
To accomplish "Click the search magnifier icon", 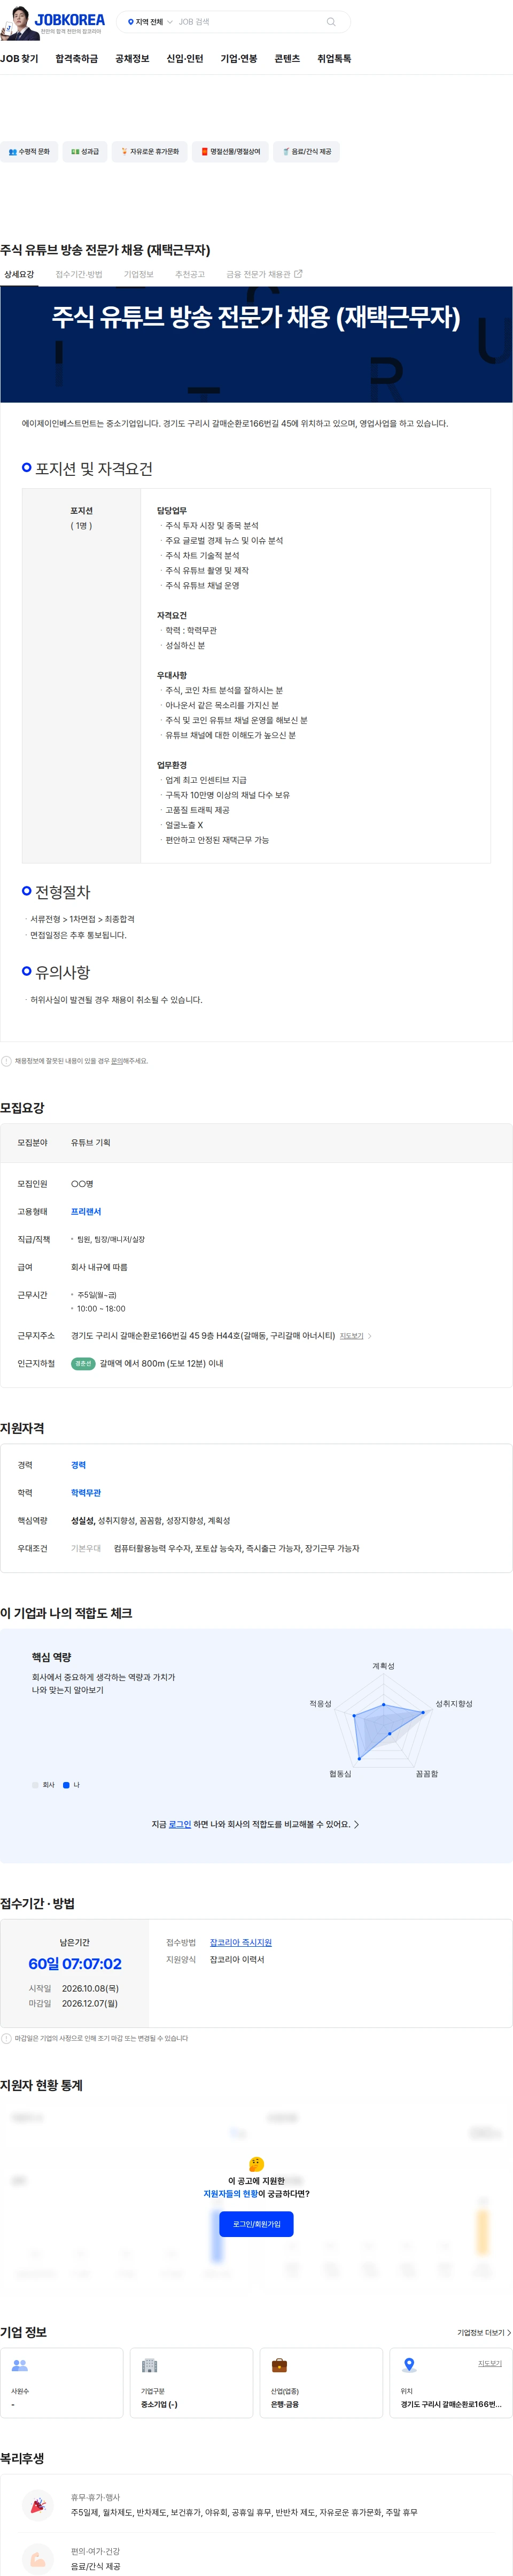I will pos(331,22).
